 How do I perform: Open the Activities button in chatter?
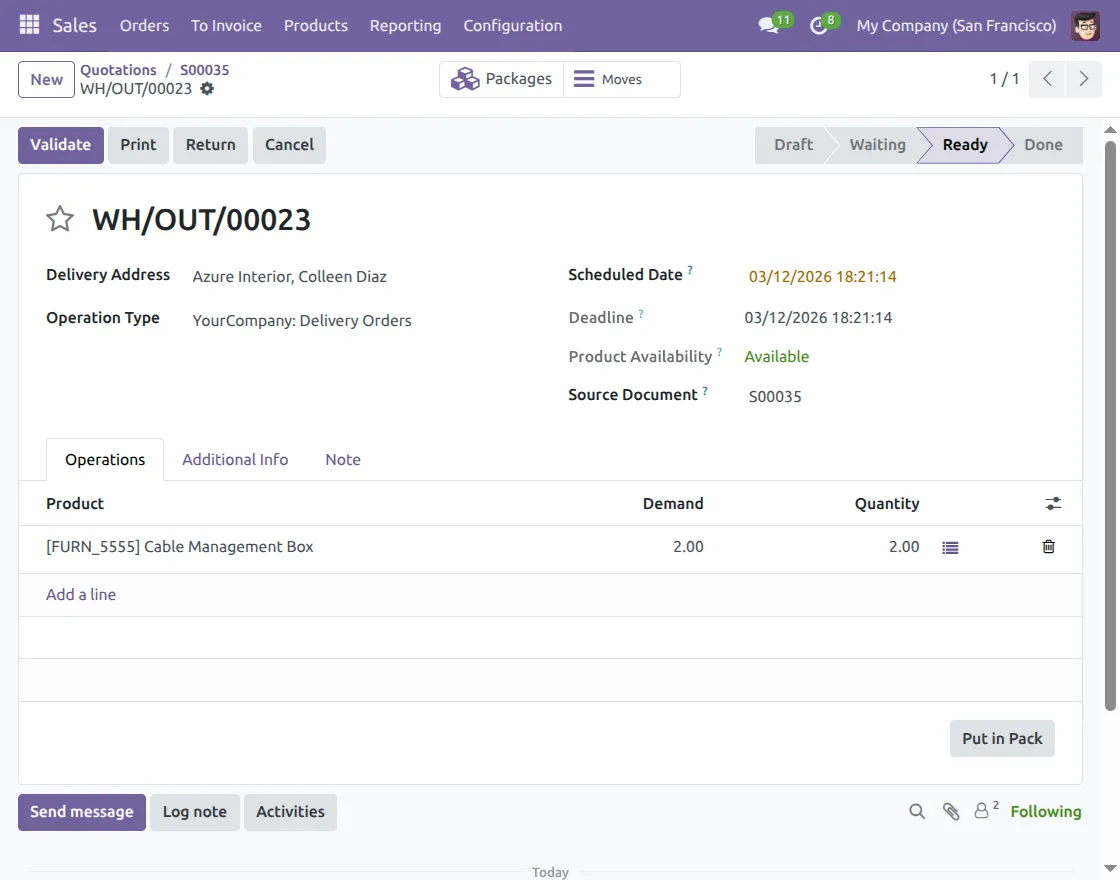(290, 812)
